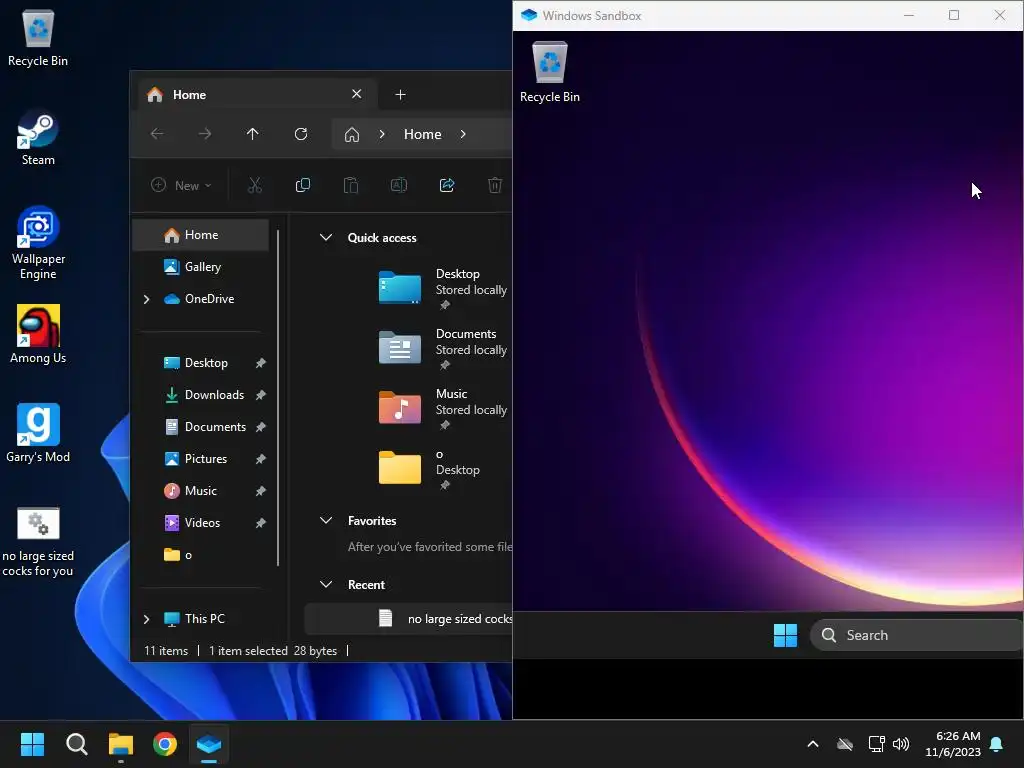Open host Windows Start menu
Viewport: 1024px width, 768px height.
(x=32, y=744)
